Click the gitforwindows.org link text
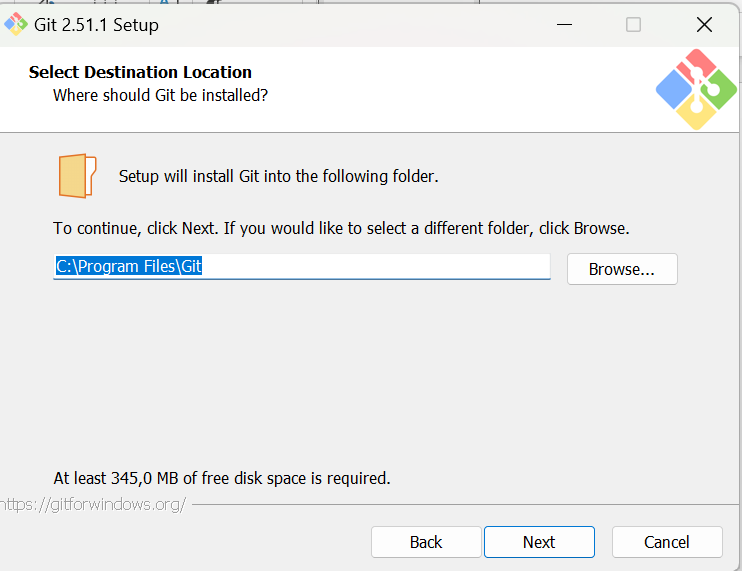 [93, 504]
